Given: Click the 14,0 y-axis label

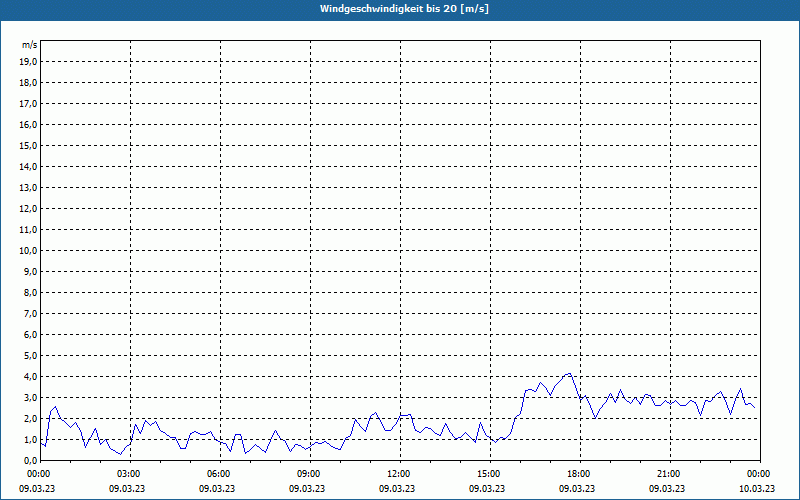Looking at the screenshot, I should 28,166.
